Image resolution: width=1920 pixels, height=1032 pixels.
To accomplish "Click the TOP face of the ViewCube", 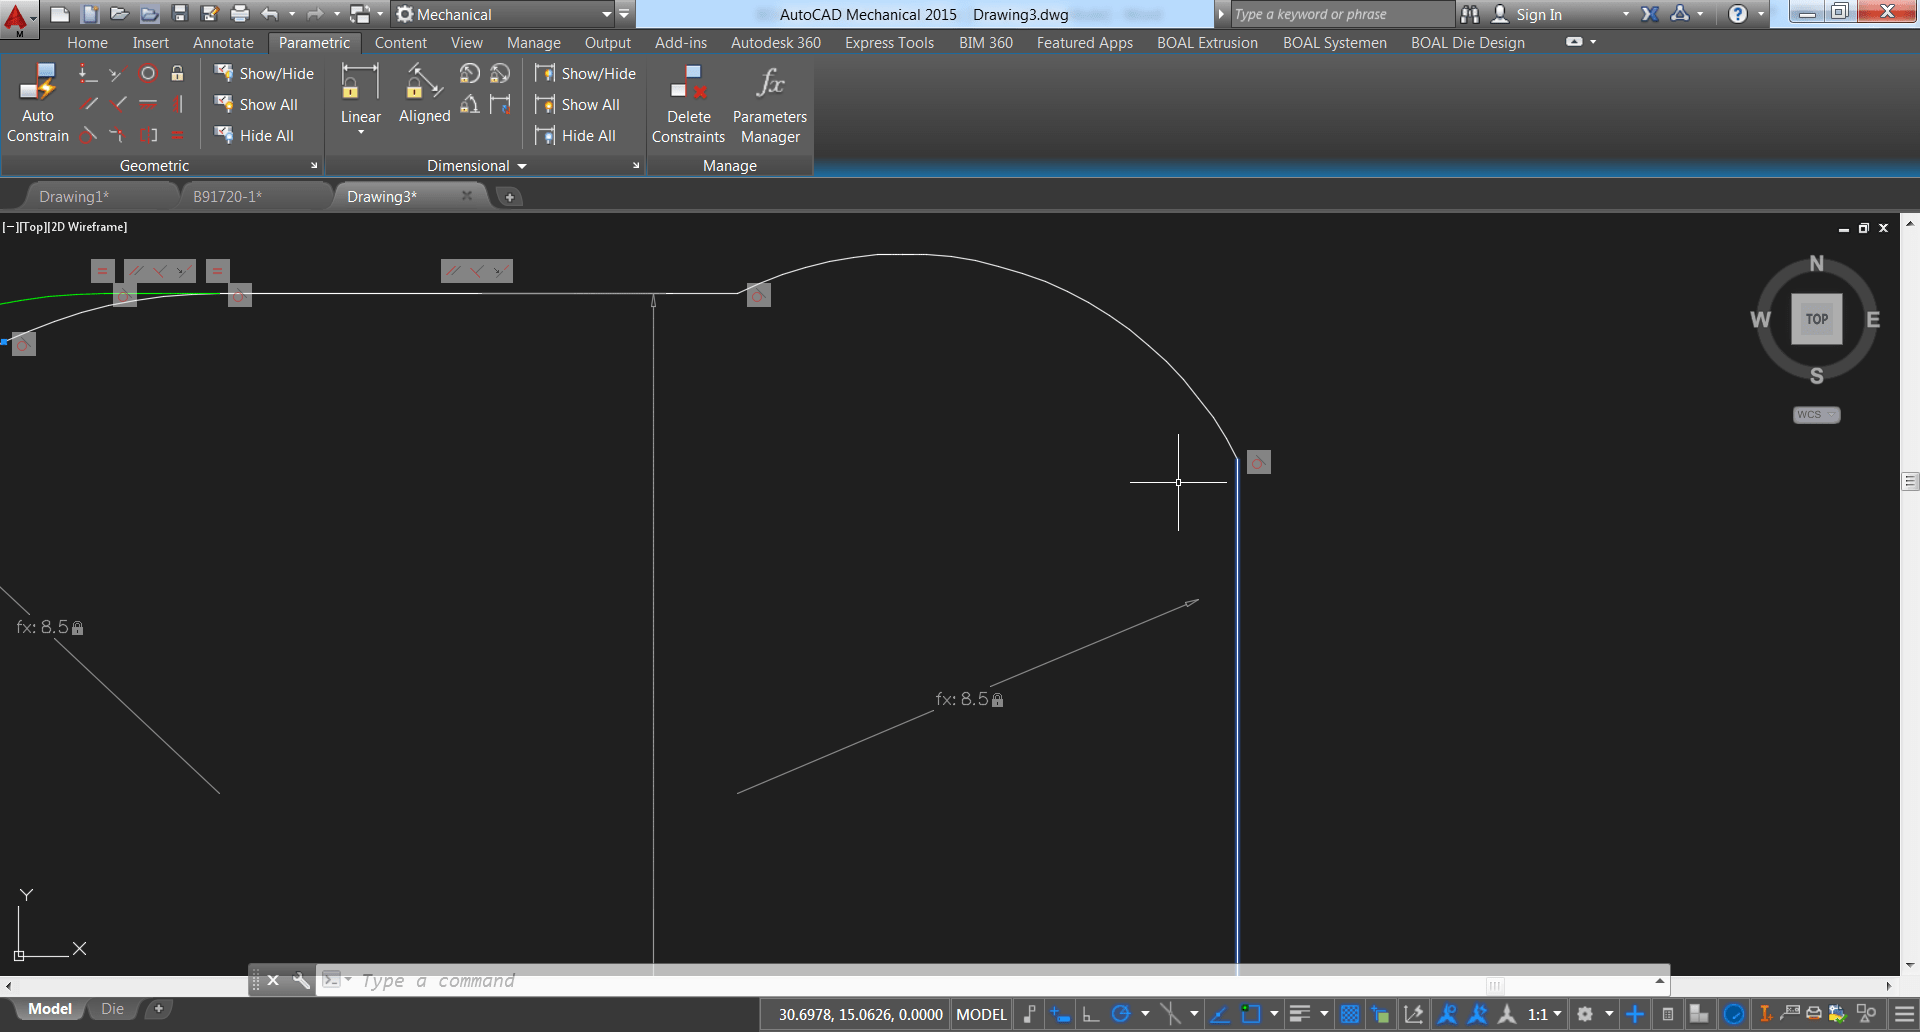I will click(x=1816, y=319).
